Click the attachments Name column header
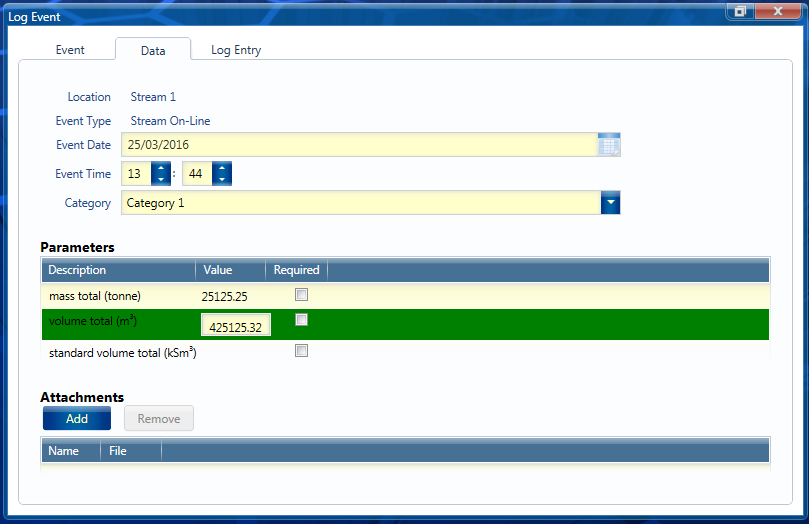 pos(71,451)
